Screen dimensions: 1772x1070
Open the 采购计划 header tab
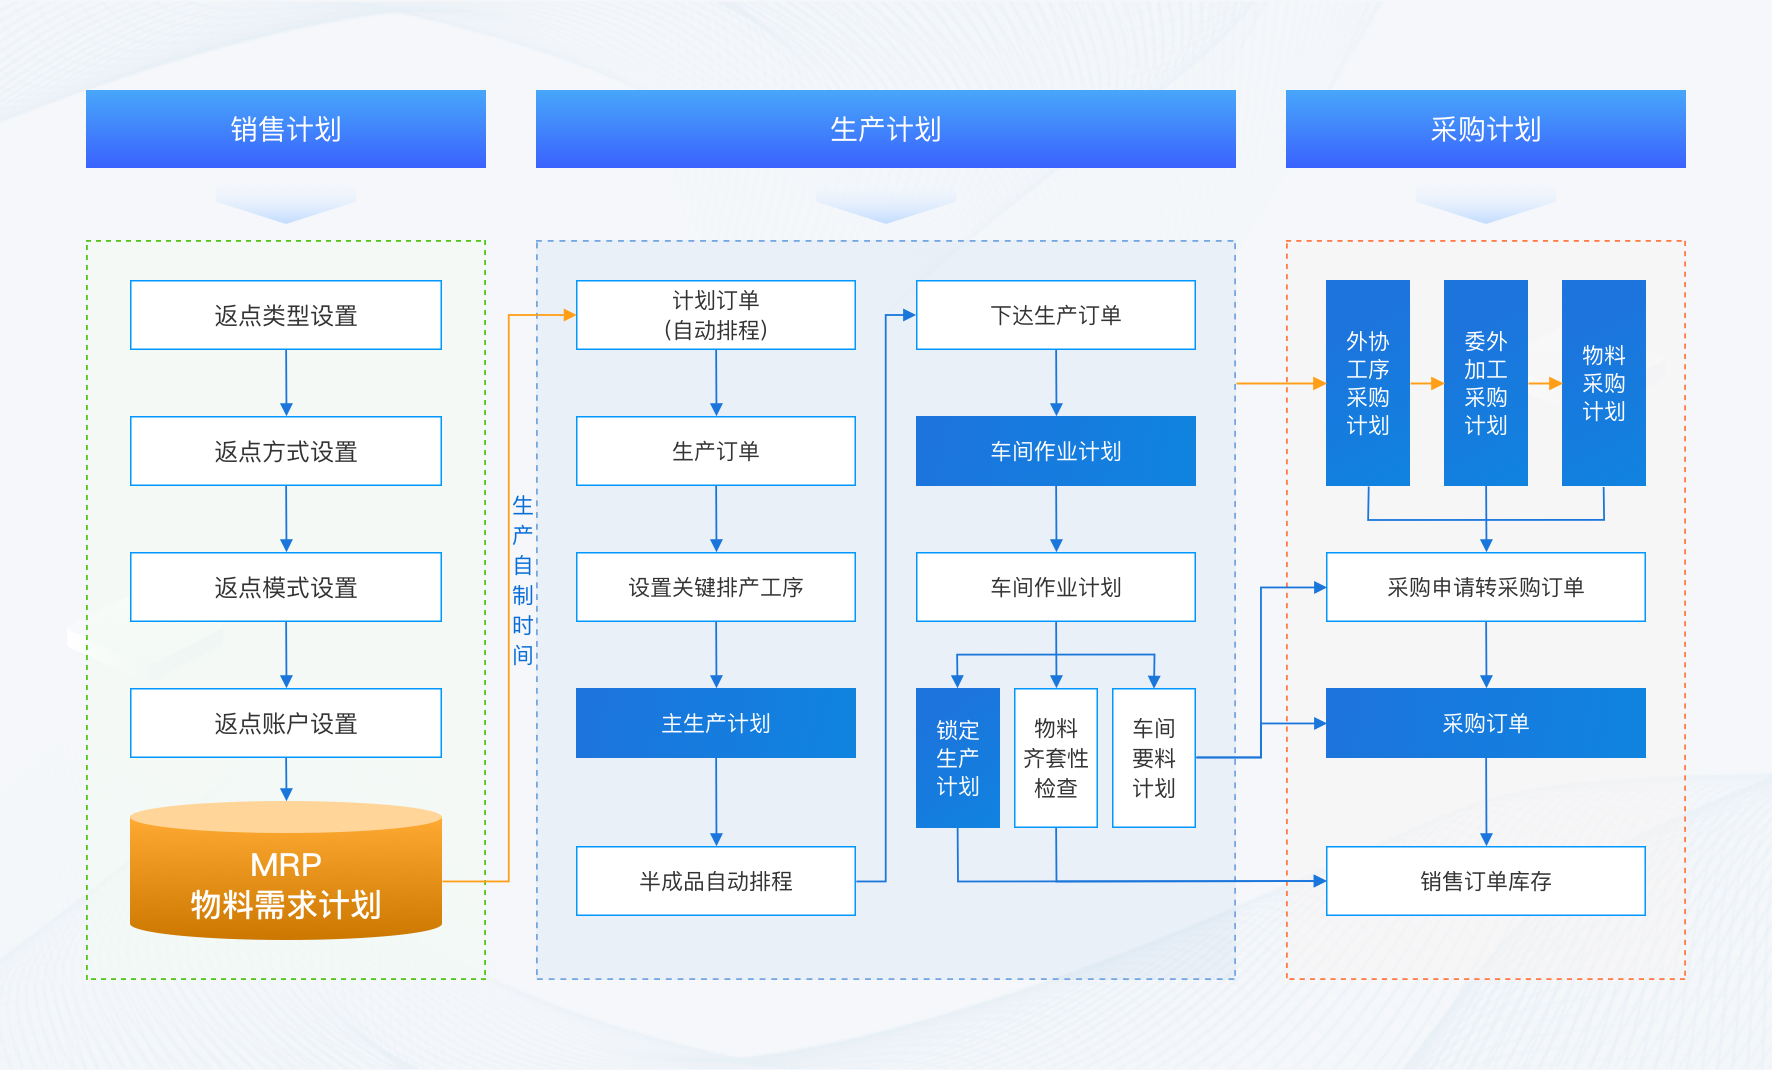pyautogui.click(x=1485, y=129)
